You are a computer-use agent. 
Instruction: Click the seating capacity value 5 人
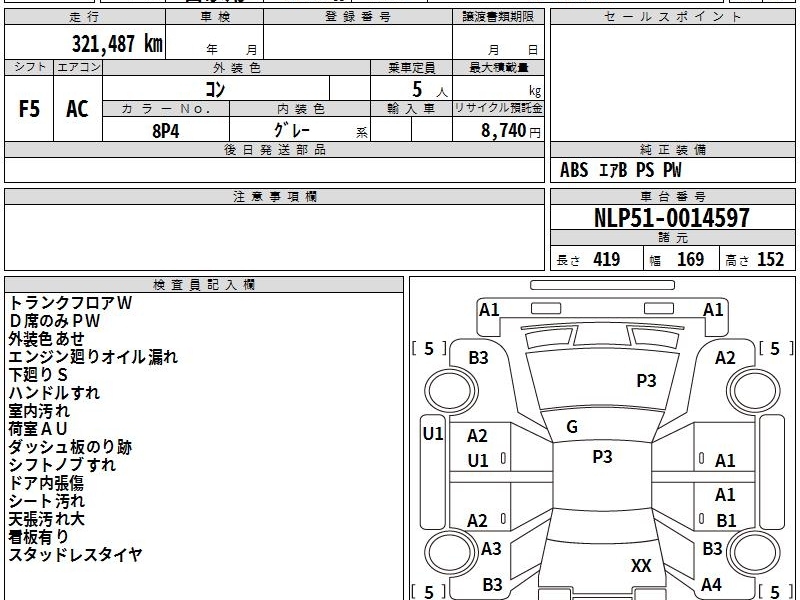(x=429, y=90)
